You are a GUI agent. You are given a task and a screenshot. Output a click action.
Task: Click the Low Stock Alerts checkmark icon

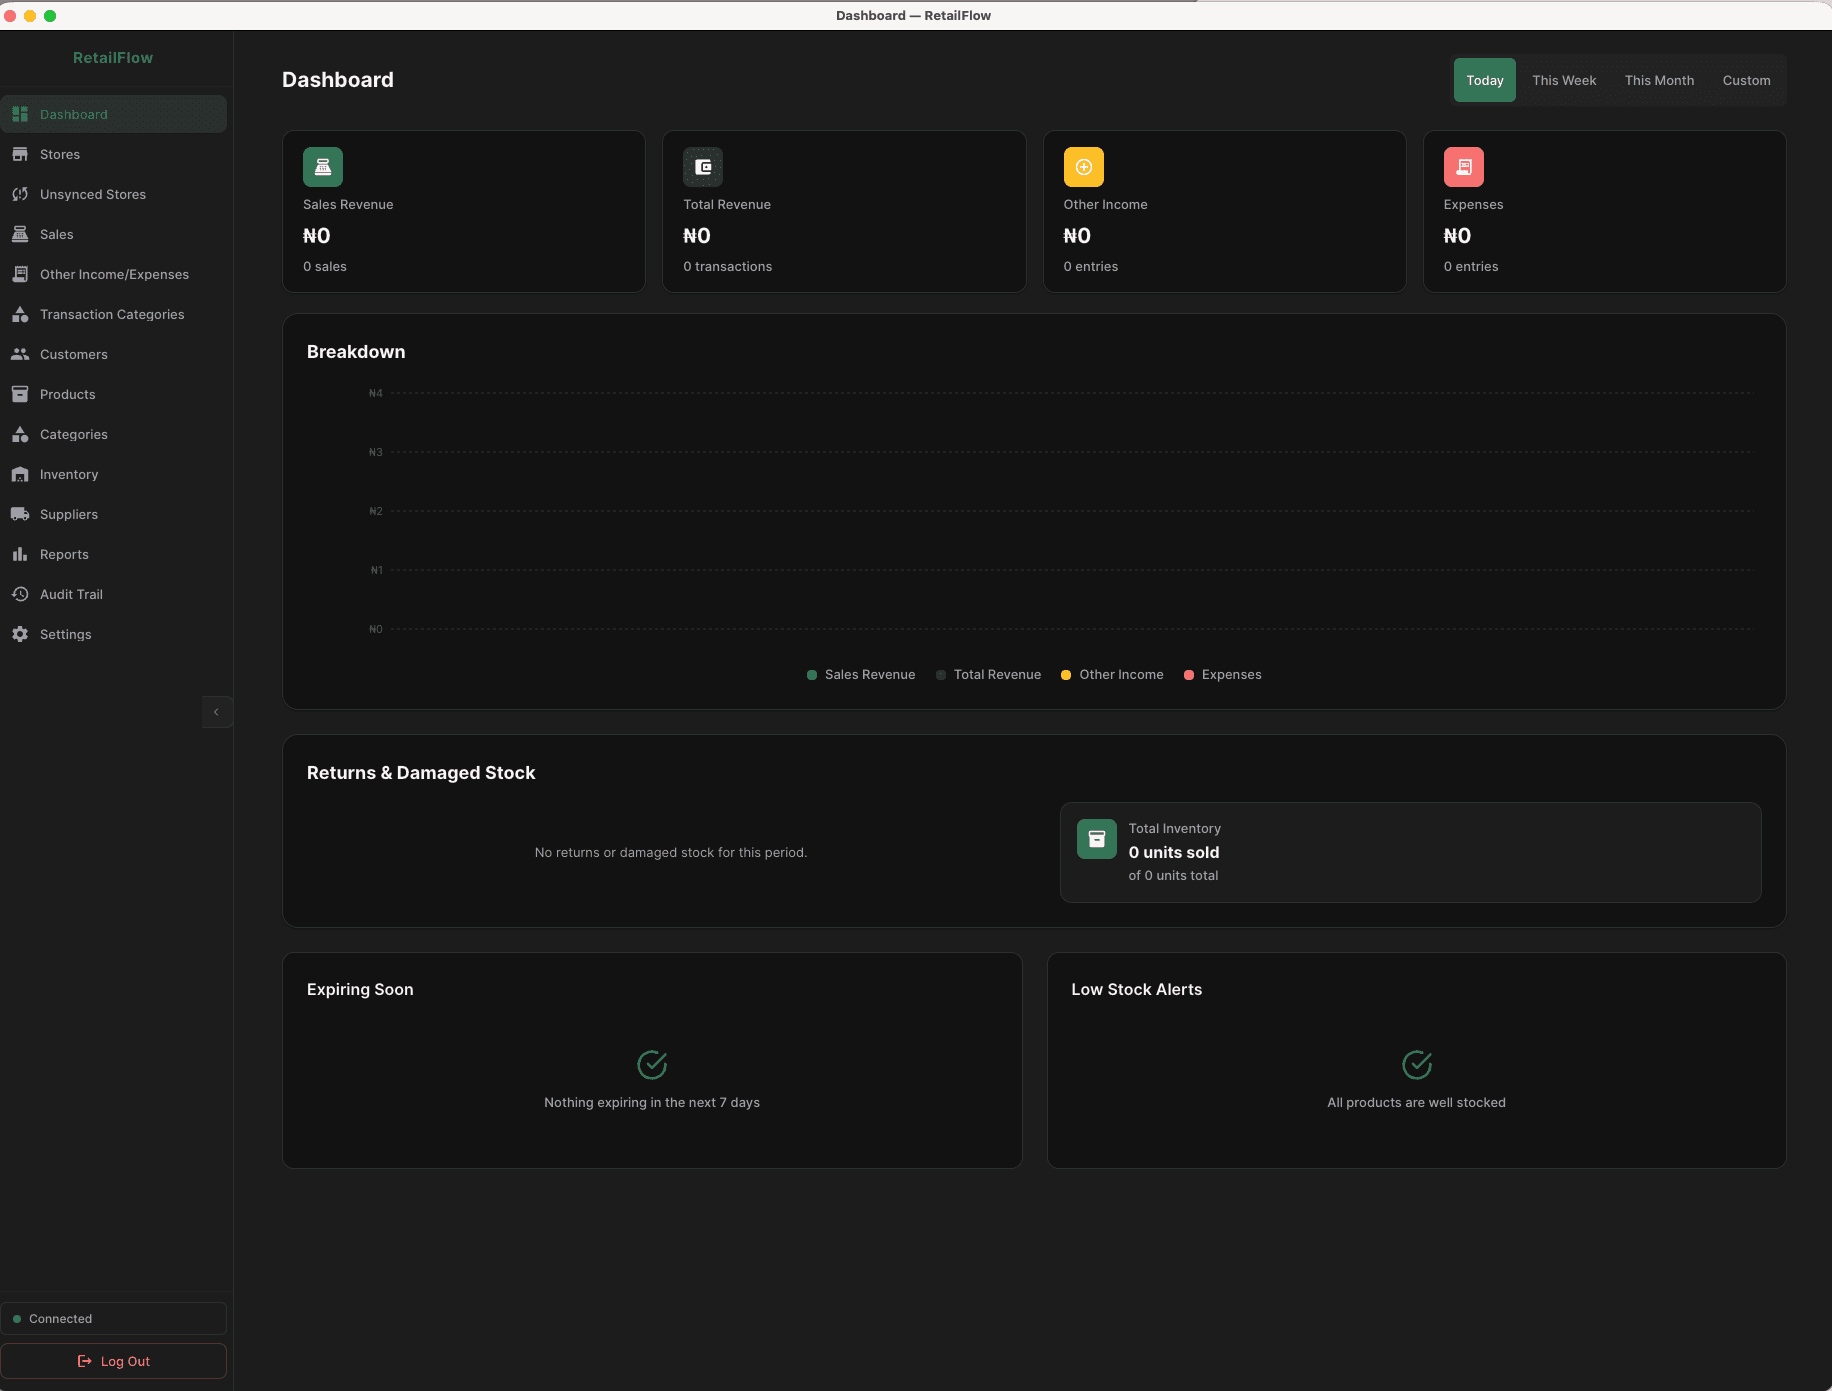[1417, 1065]
